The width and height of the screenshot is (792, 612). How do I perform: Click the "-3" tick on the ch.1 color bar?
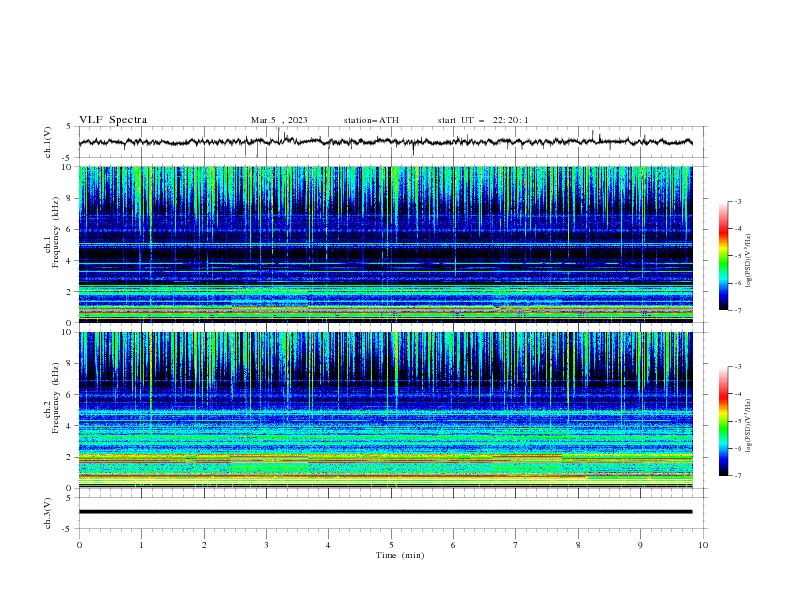737,201
